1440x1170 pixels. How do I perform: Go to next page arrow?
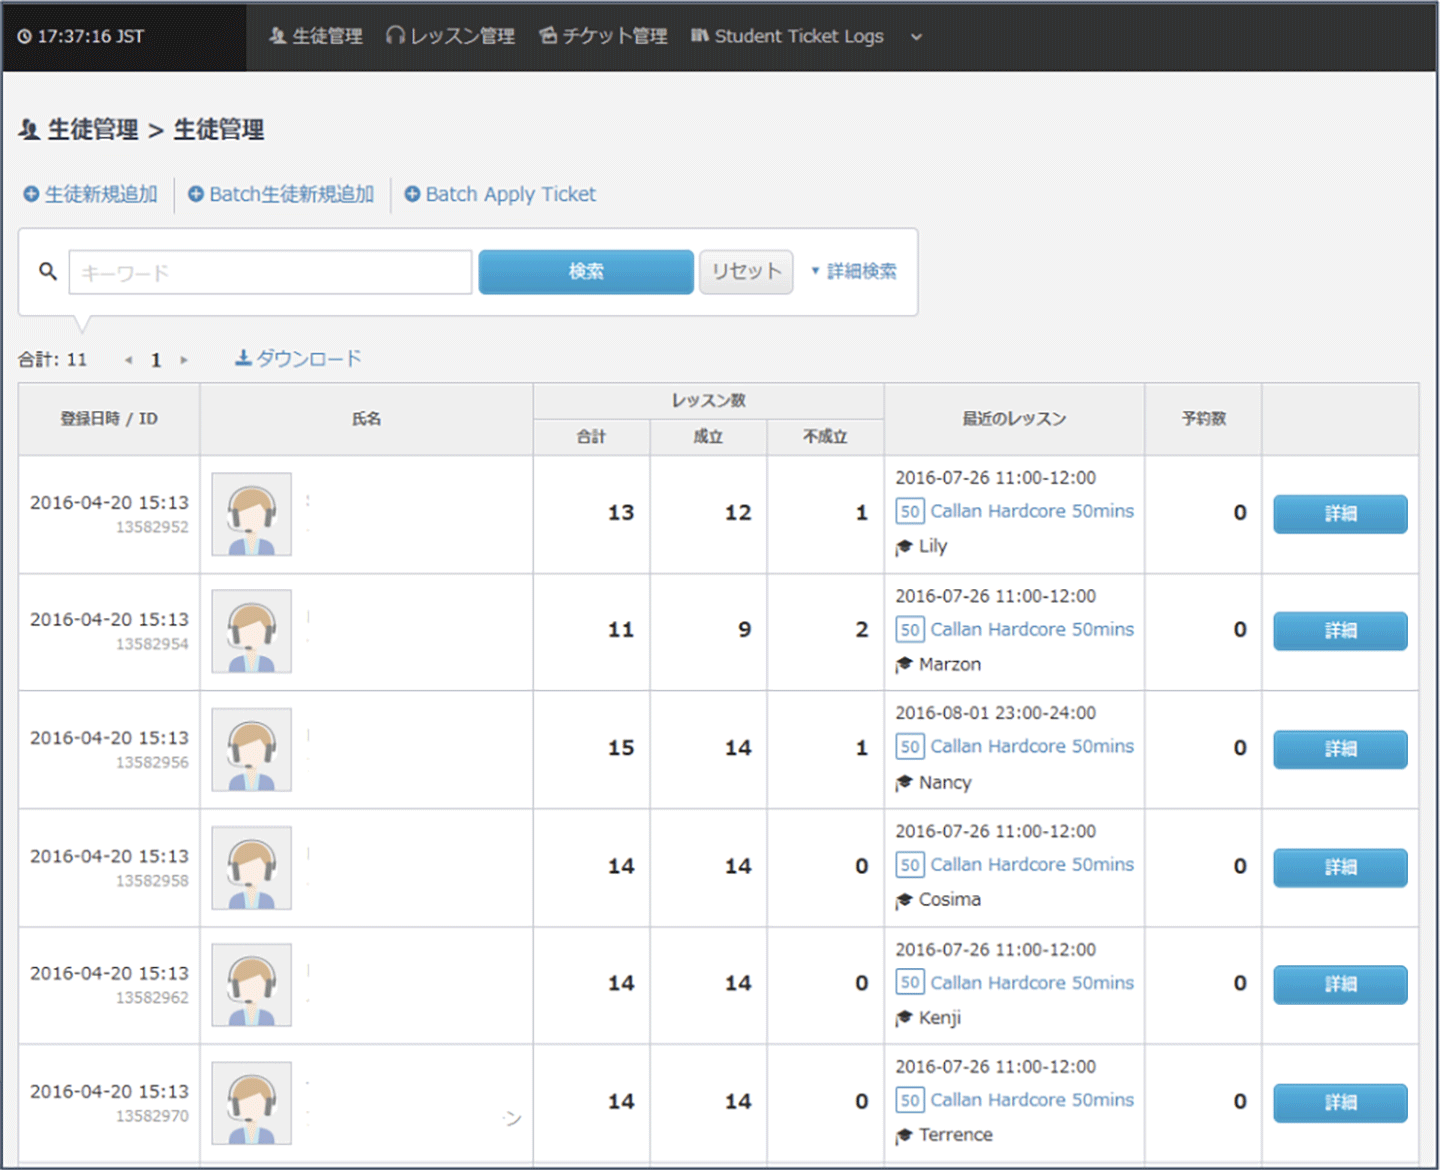click(184, 360)
